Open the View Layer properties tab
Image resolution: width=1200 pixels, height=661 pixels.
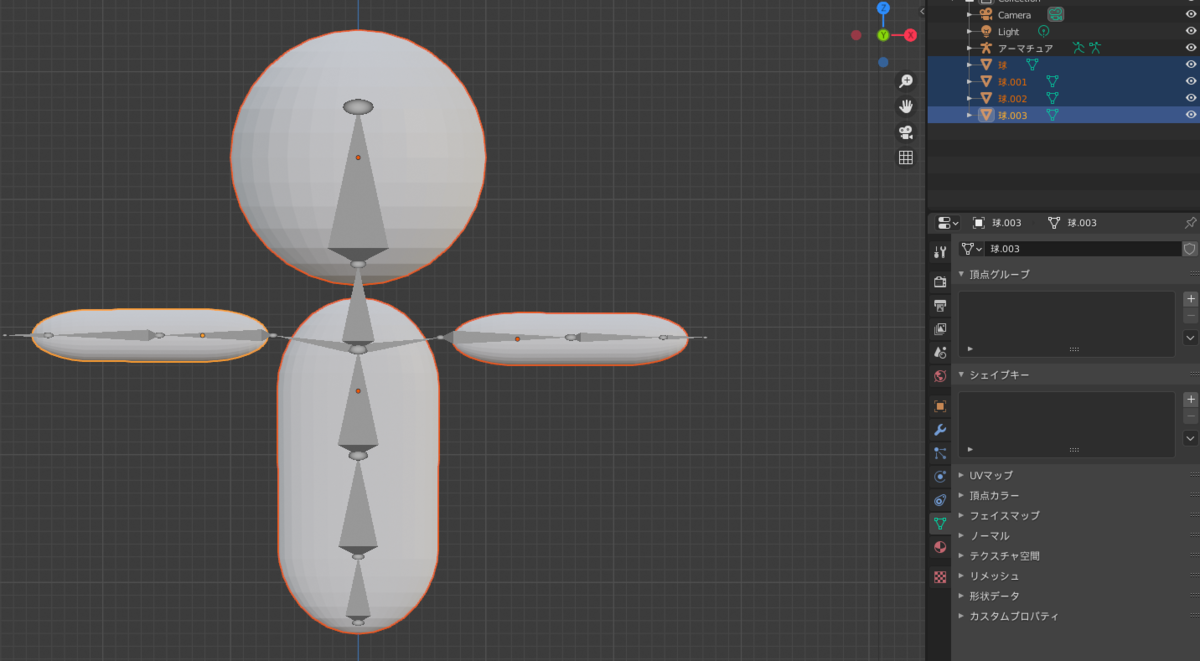pyautogui.click(x=939, y=329)
